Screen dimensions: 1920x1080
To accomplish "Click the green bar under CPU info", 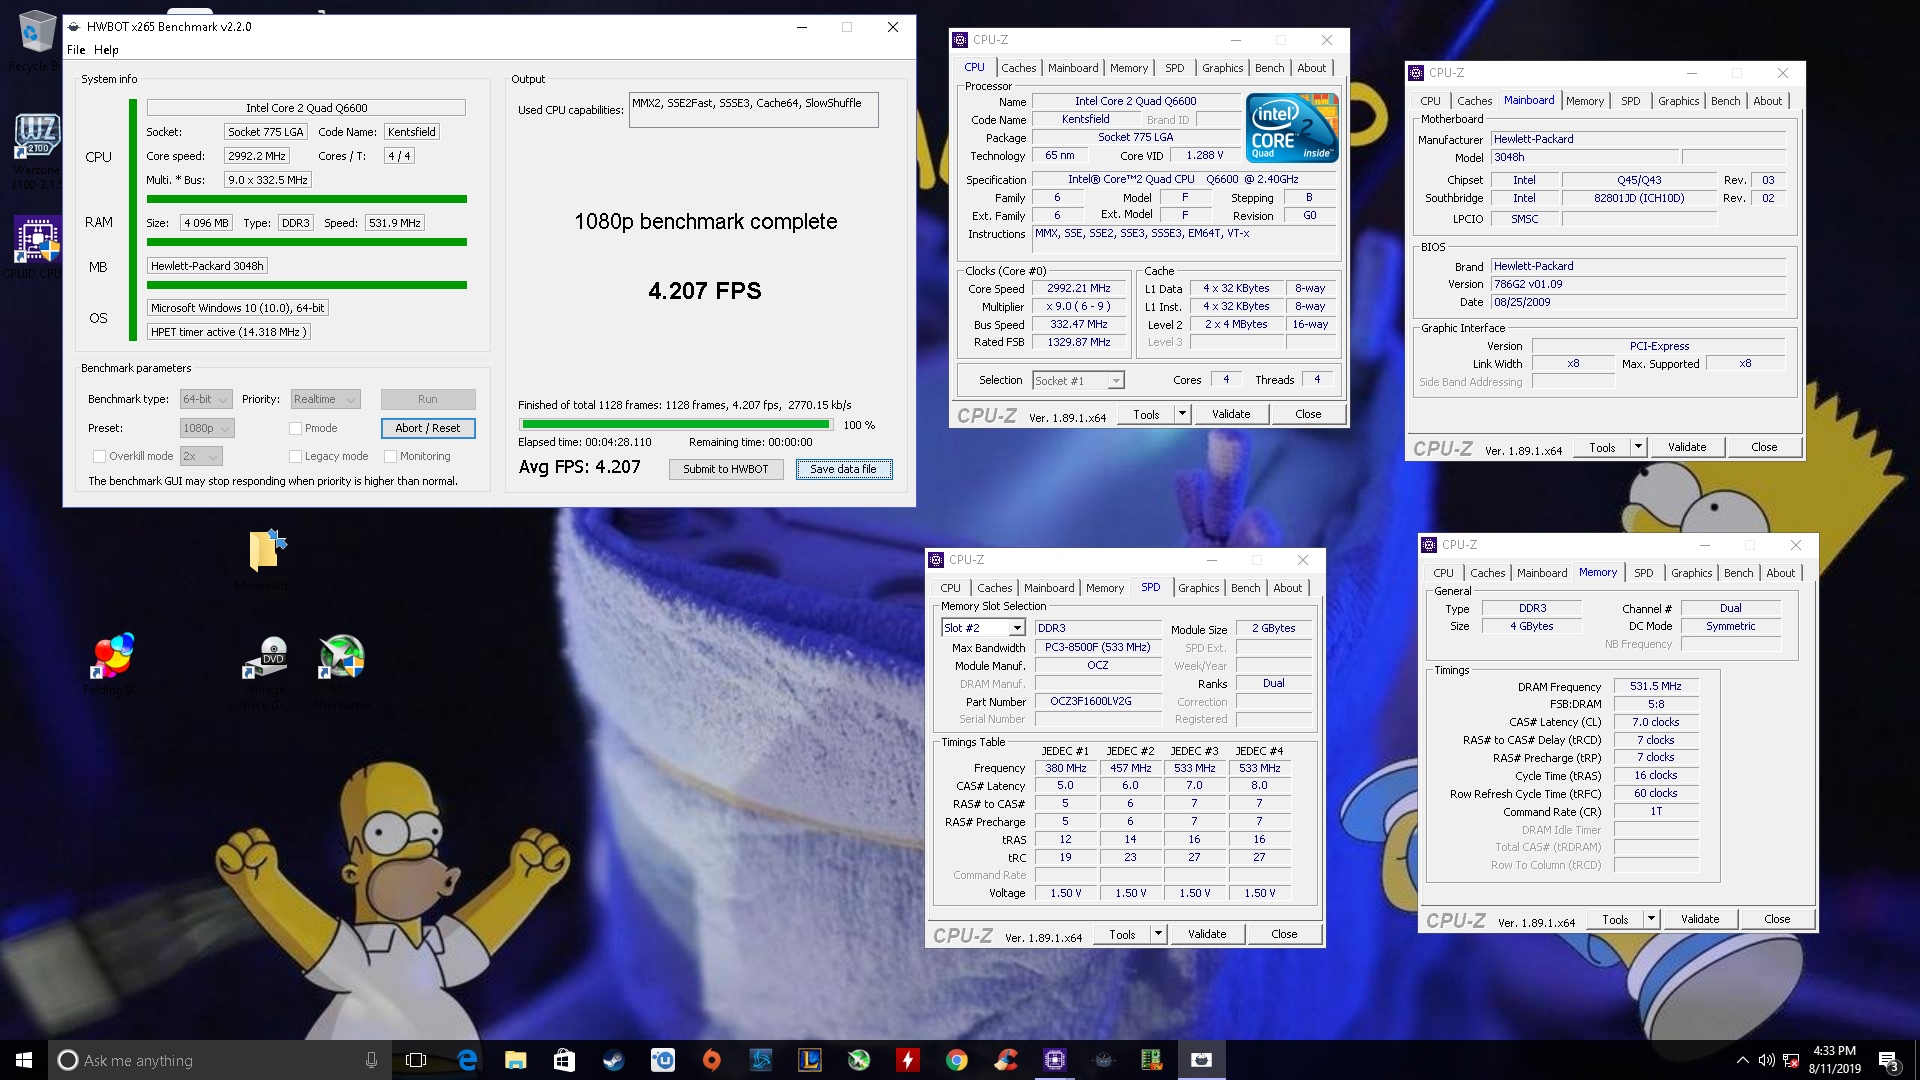I will click(307, 199).
